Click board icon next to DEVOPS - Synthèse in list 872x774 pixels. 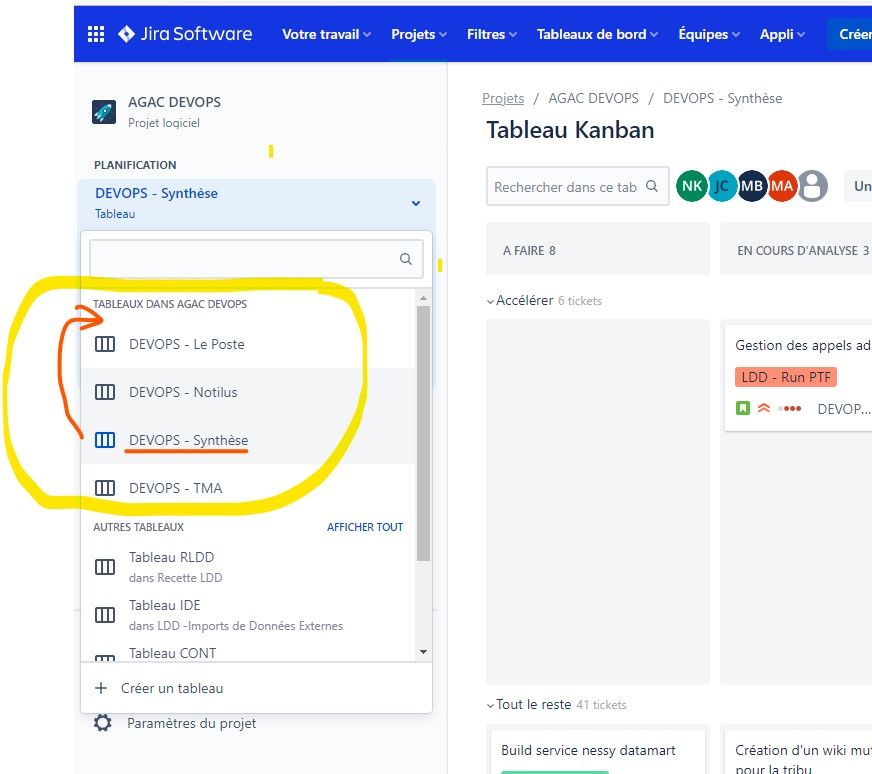coord(105,440)
